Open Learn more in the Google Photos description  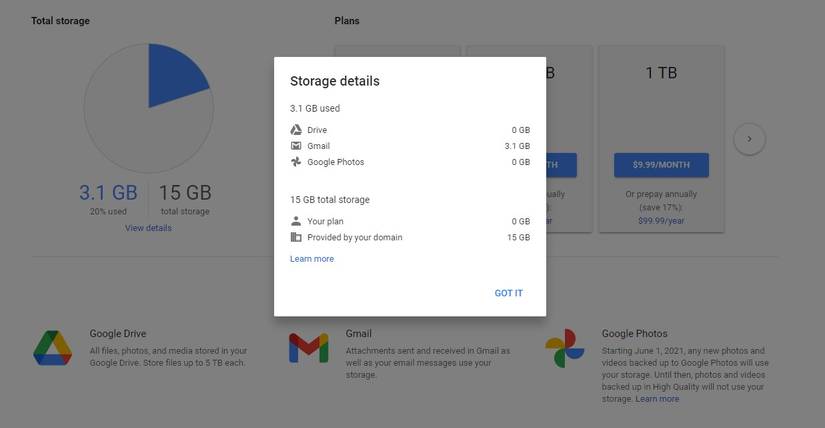[657, 399]
